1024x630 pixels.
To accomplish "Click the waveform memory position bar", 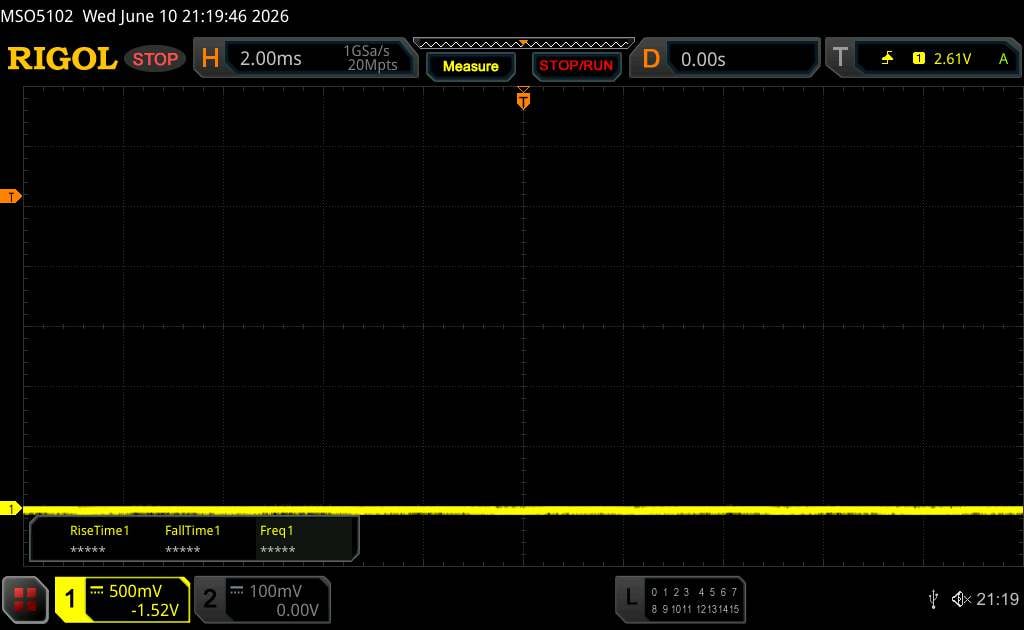I will click(524, 44).
